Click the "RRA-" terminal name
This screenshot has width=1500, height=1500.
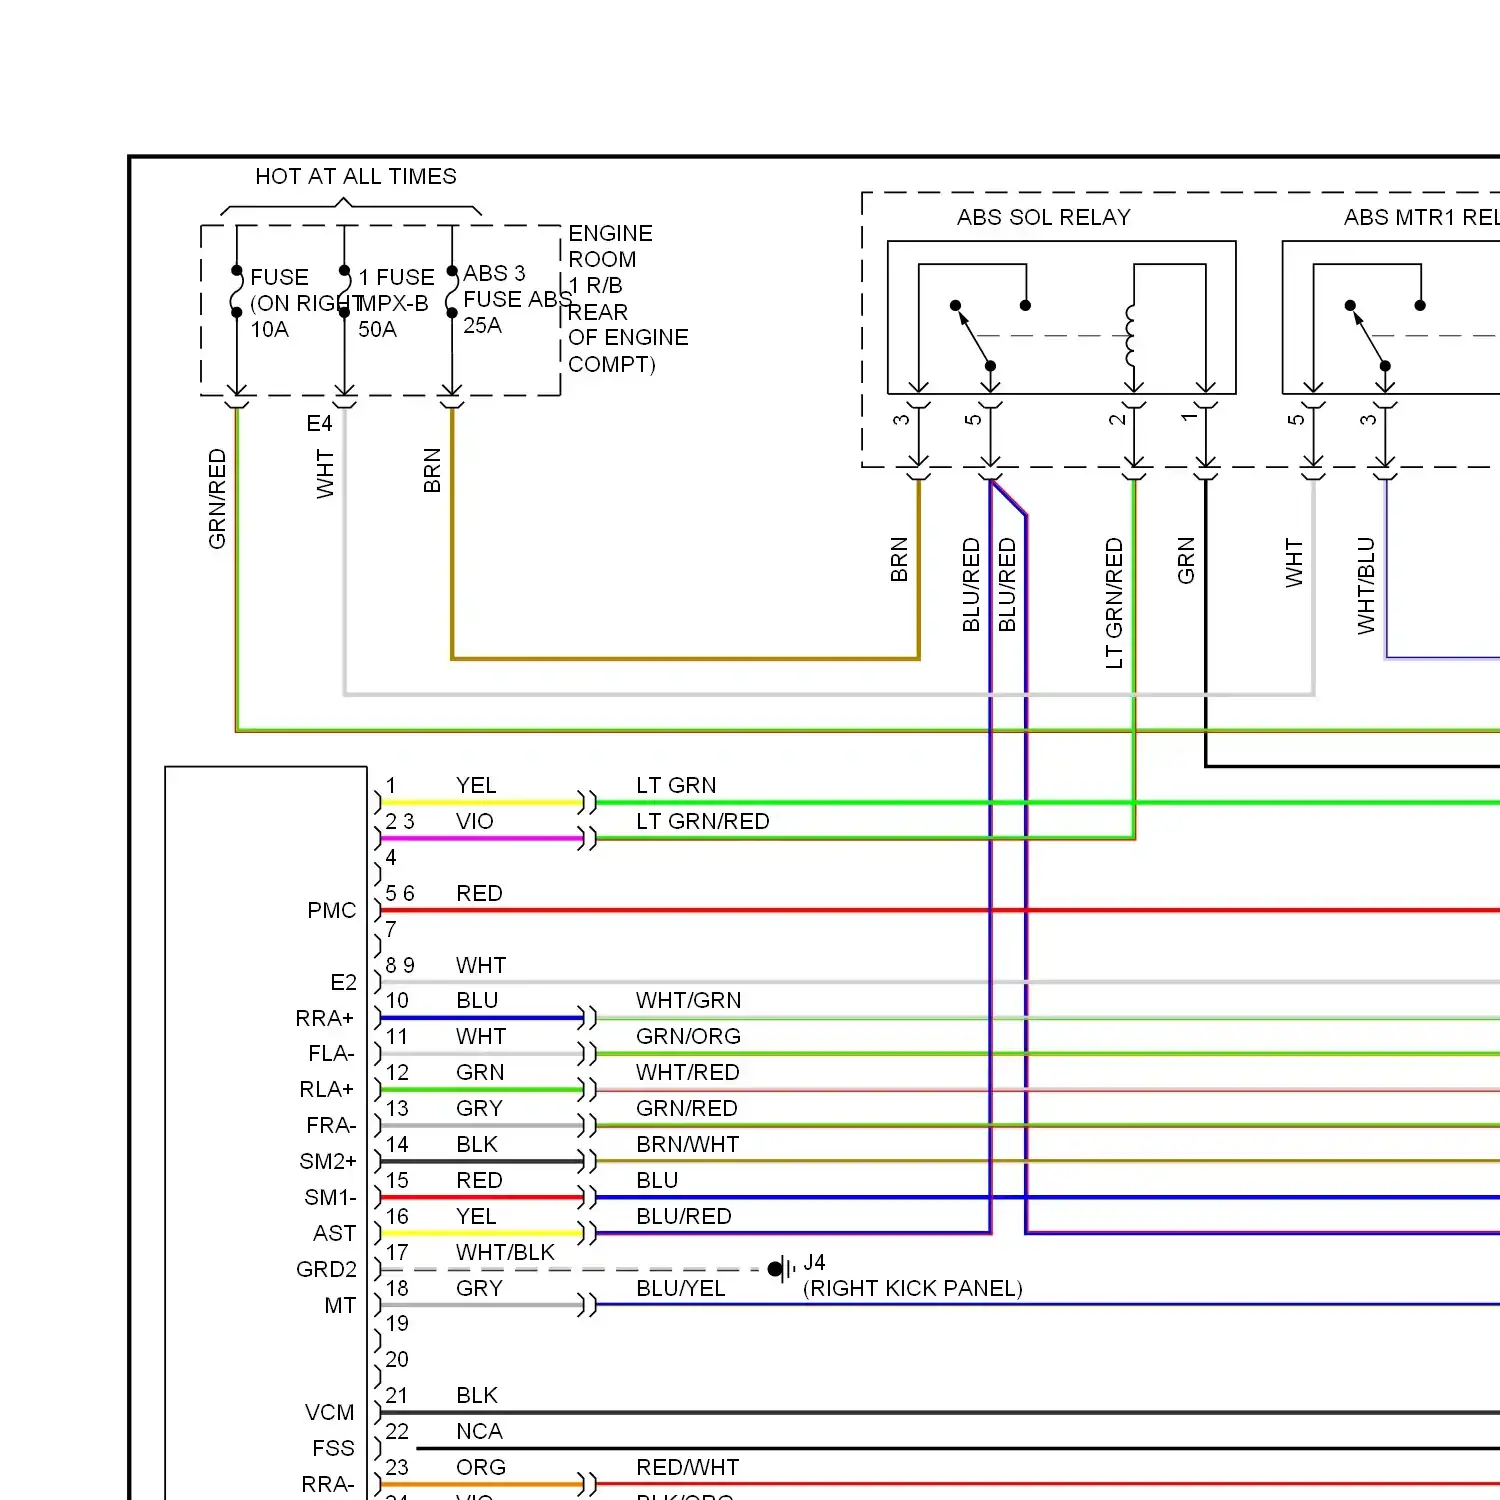(x=328, y=1485)
